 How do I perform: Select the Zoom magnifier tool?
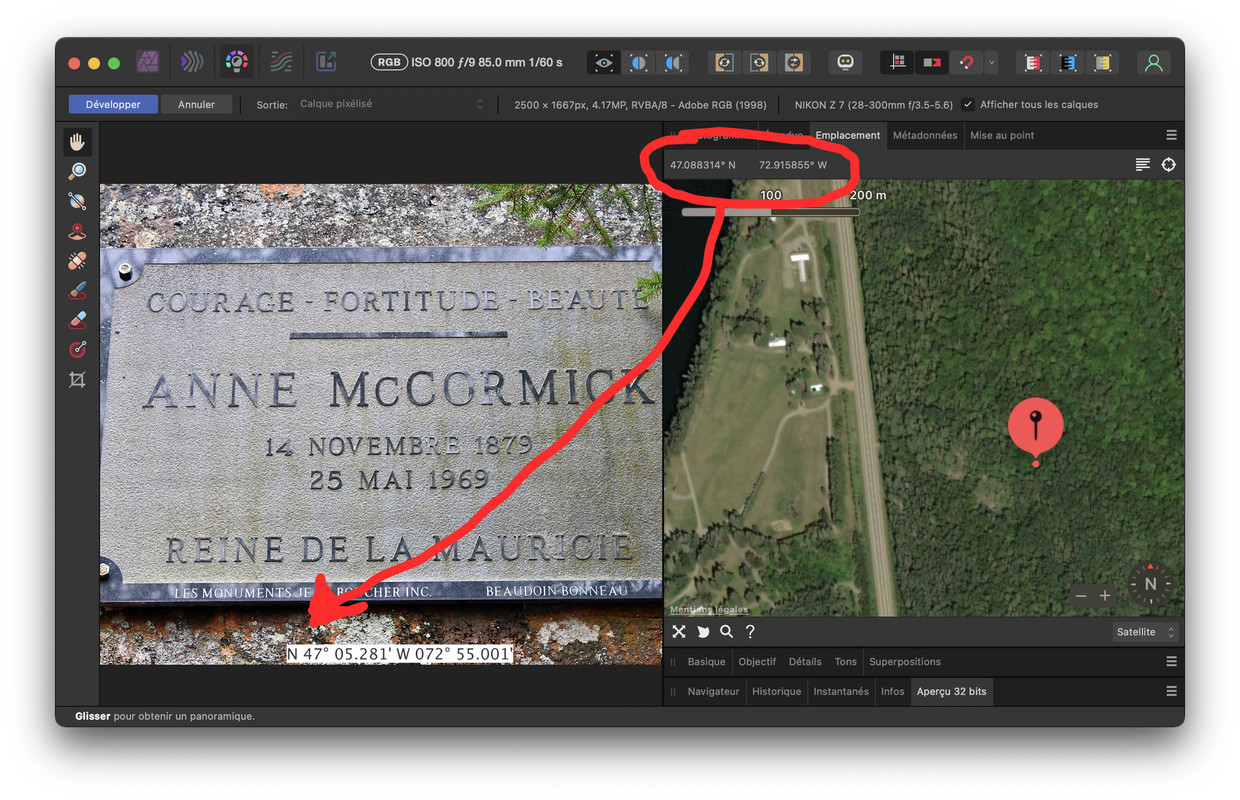tap(77, 171)
